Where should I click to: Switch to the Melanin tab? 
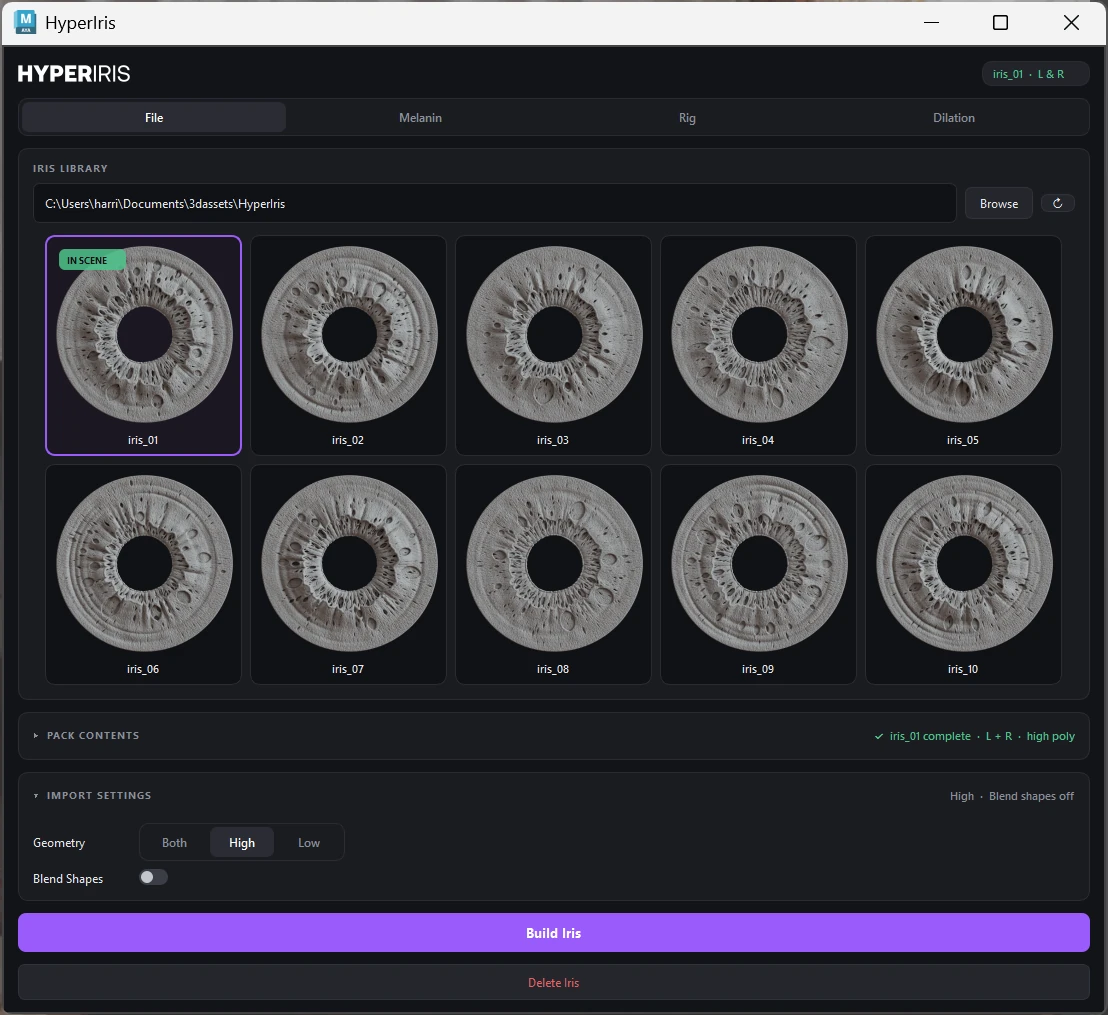(x=420, y=117)
